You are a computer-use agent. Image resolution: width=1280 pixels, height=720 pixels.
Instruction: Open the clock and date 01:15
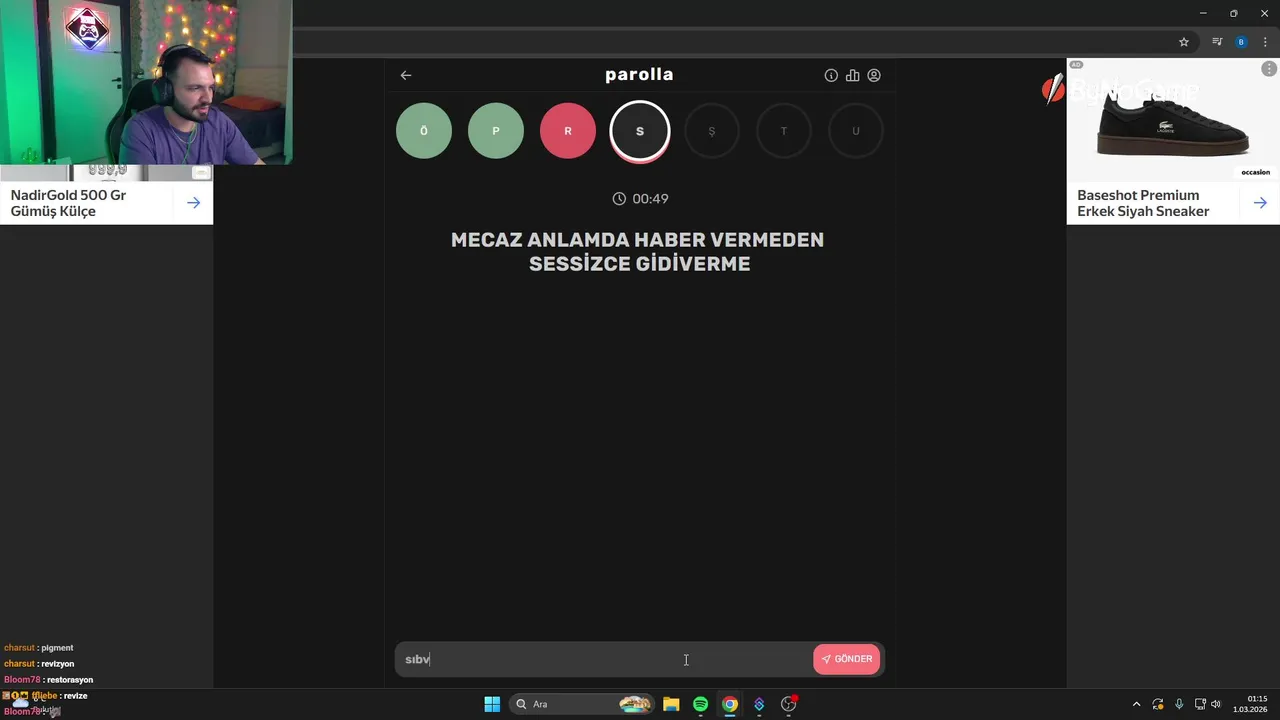coord(1251,704)
